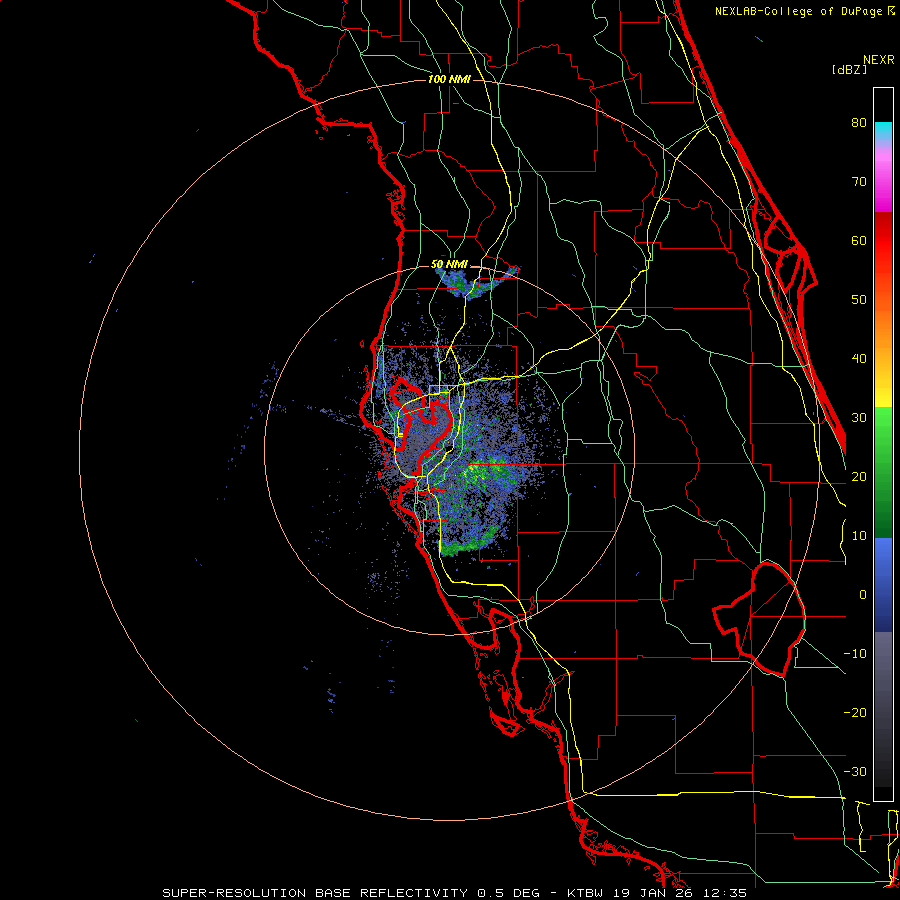Click the [dBZ] units label
The height and width of the screenshot is (900, 900).
(x=849, y=69)
